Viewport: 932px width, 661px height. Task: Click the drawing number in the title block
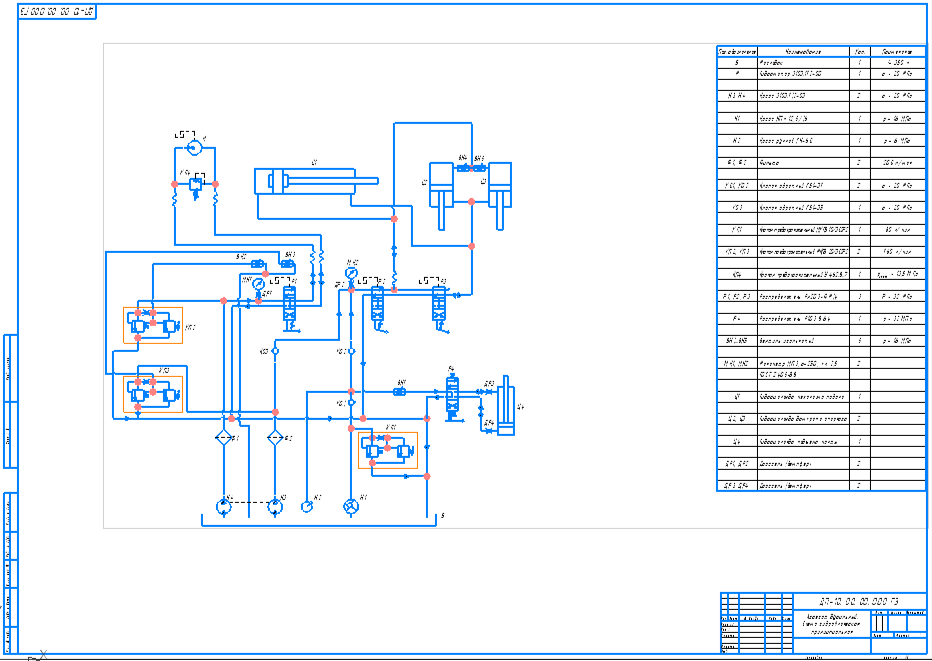pyautogui.click(x=853, y=600)
